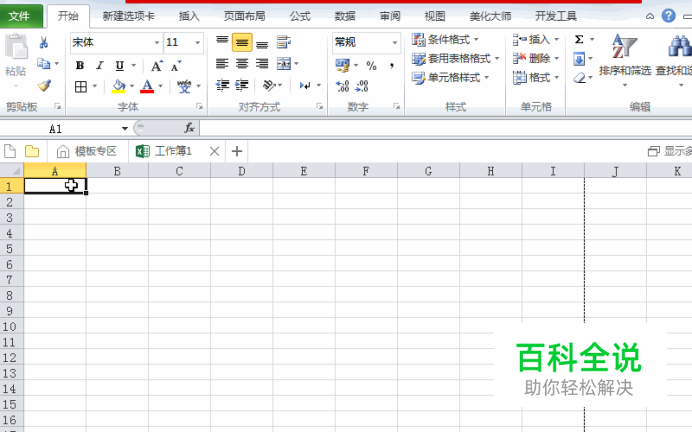Decrease indent icon
The width and height of the screenshot is (692, 432).
point(222,85)
